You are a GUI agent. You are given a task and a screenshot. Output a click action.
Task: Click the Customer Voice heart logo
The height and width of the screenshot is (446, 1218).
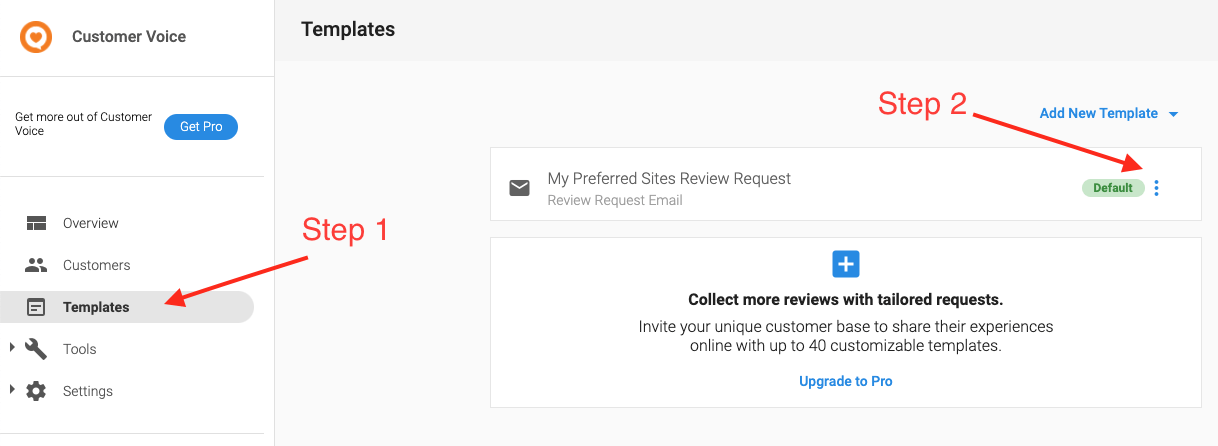click(x=36, y=37)
